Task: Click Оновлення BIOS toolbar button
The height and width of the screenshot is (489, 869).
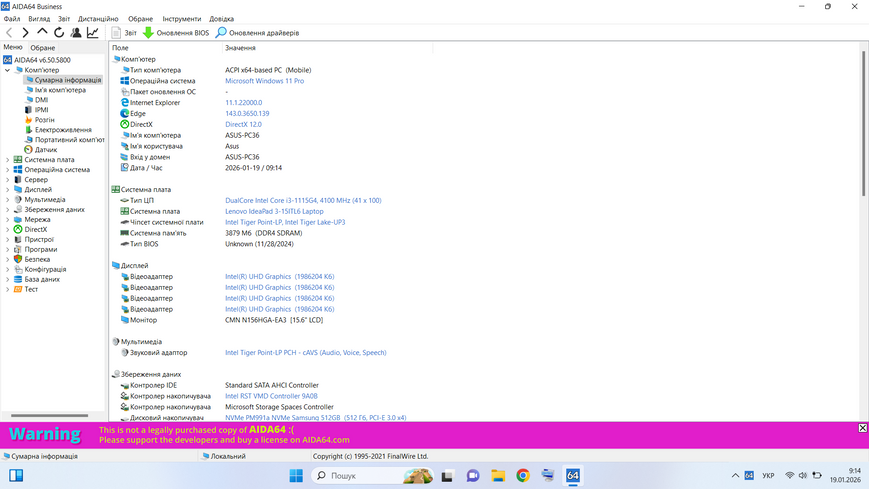Action: [176, 33]
